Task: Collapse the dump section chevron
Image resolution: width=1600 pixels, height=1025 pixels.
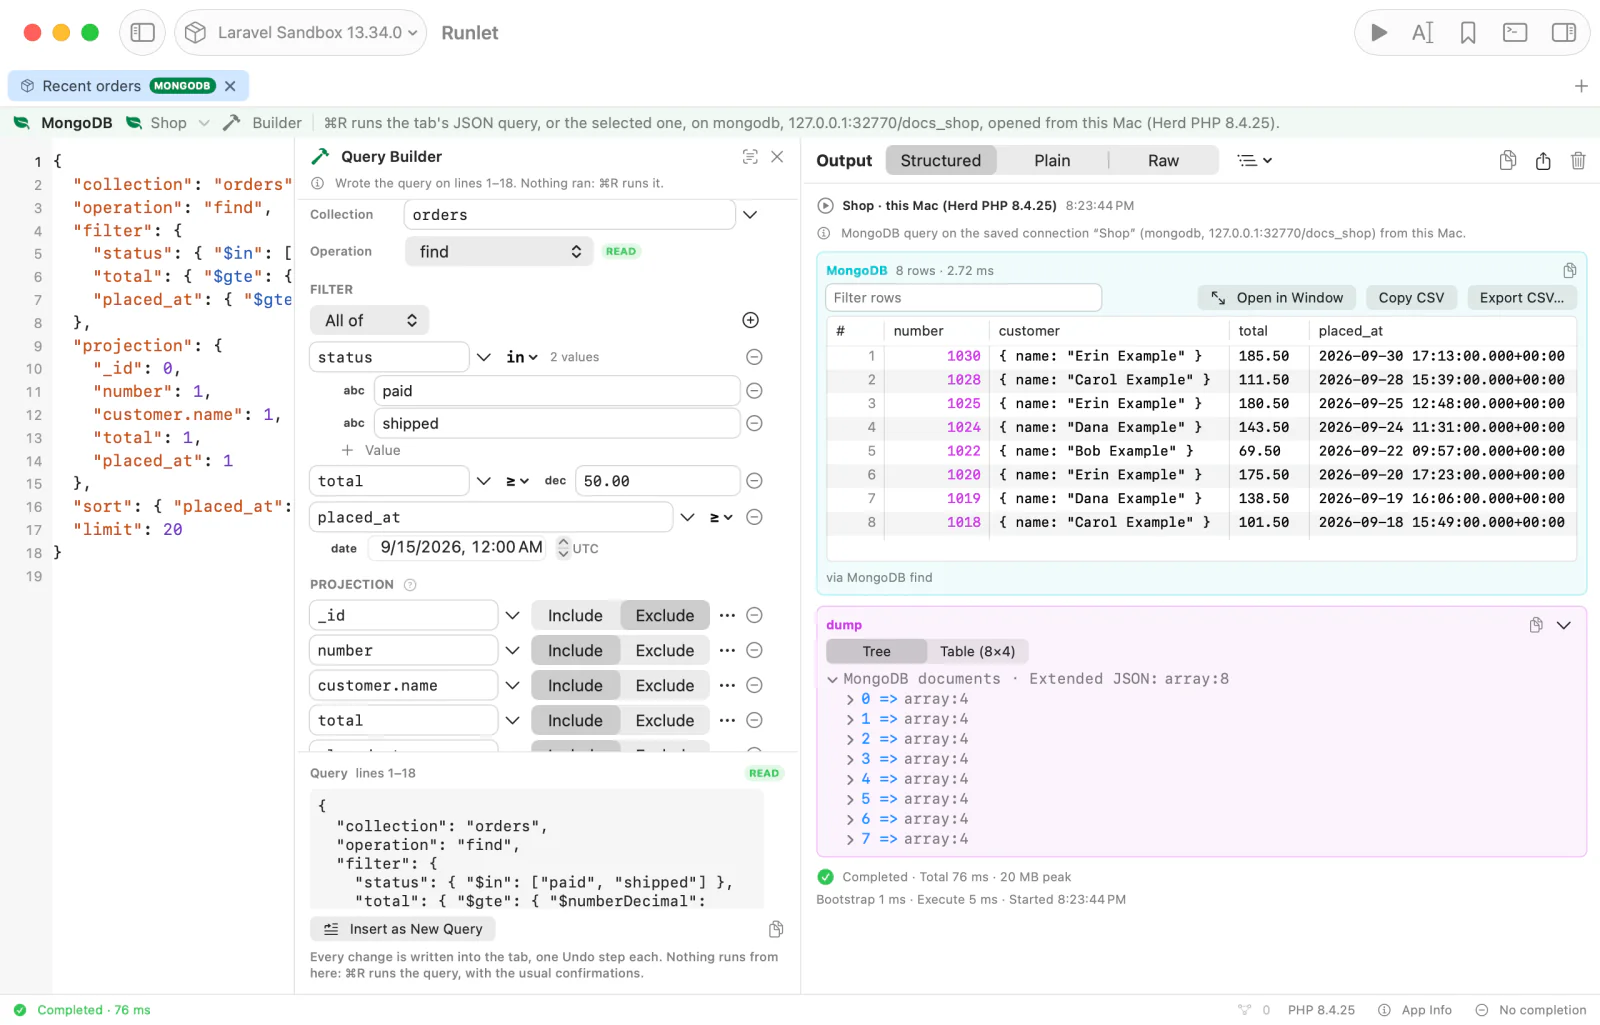Action: click(1564, 625)
